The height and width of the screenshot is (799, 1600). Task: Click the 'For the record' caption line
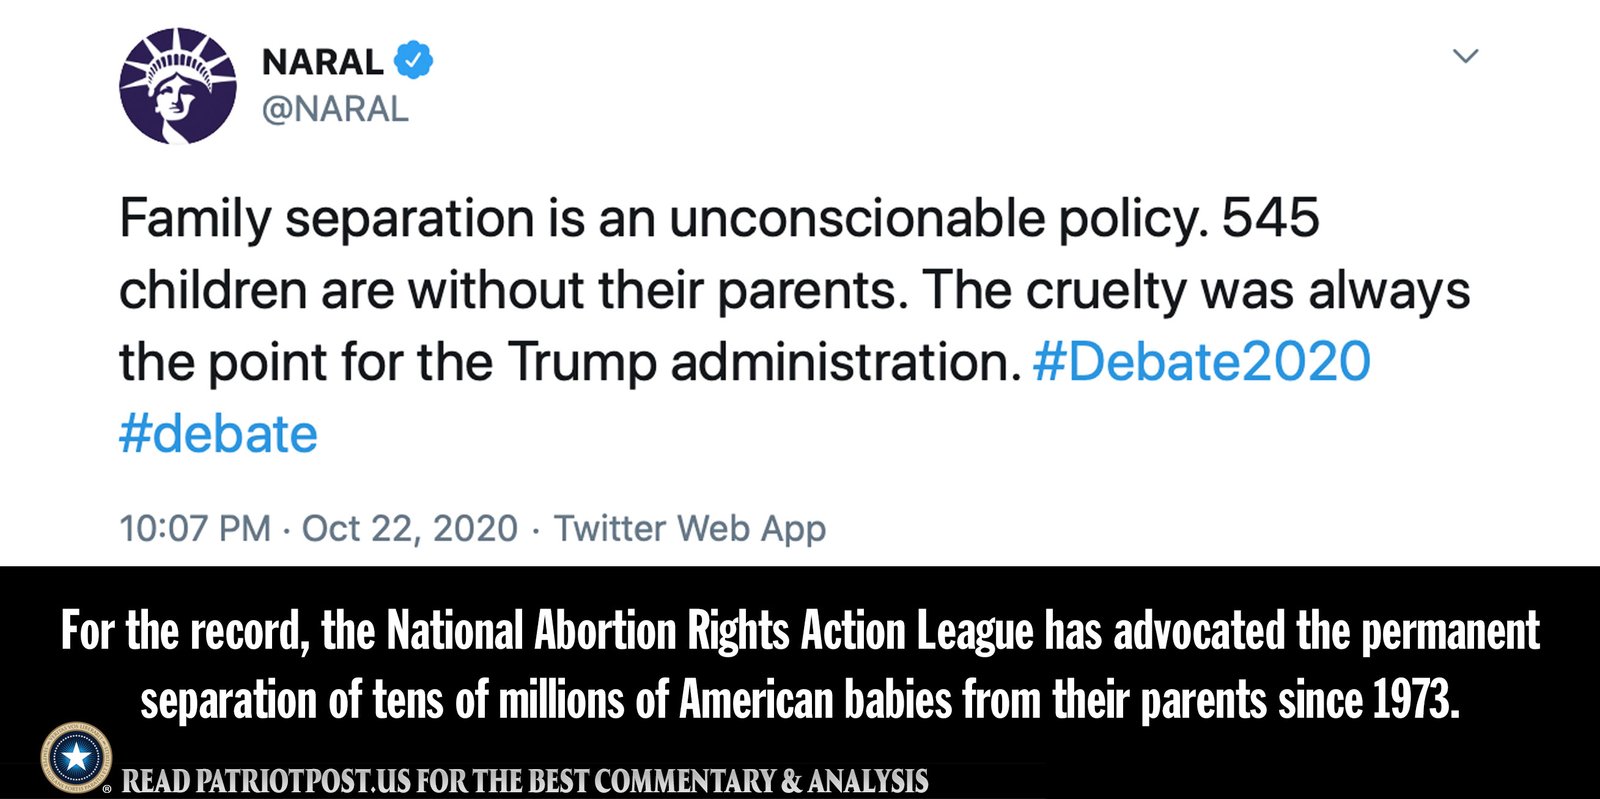pyautogui.click(x=800, y=631)
